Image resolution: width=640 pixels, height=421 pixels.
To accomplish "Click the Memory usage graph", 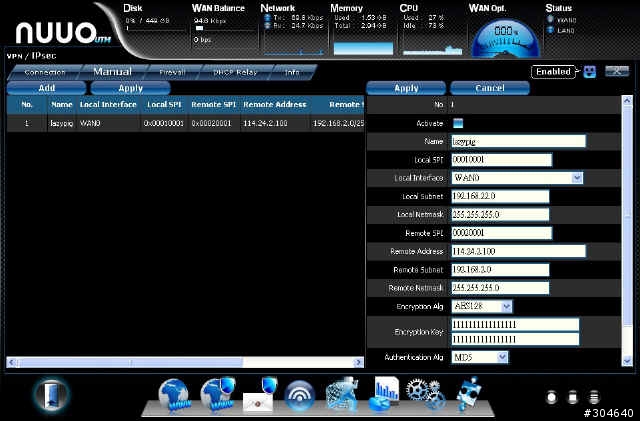I will pos(363,48).
